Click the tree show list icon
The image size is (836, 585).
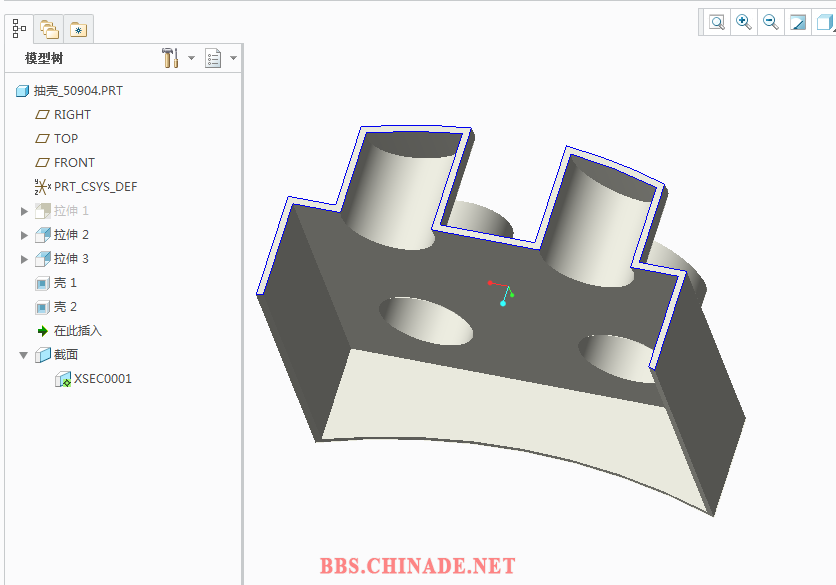point(213,58)
